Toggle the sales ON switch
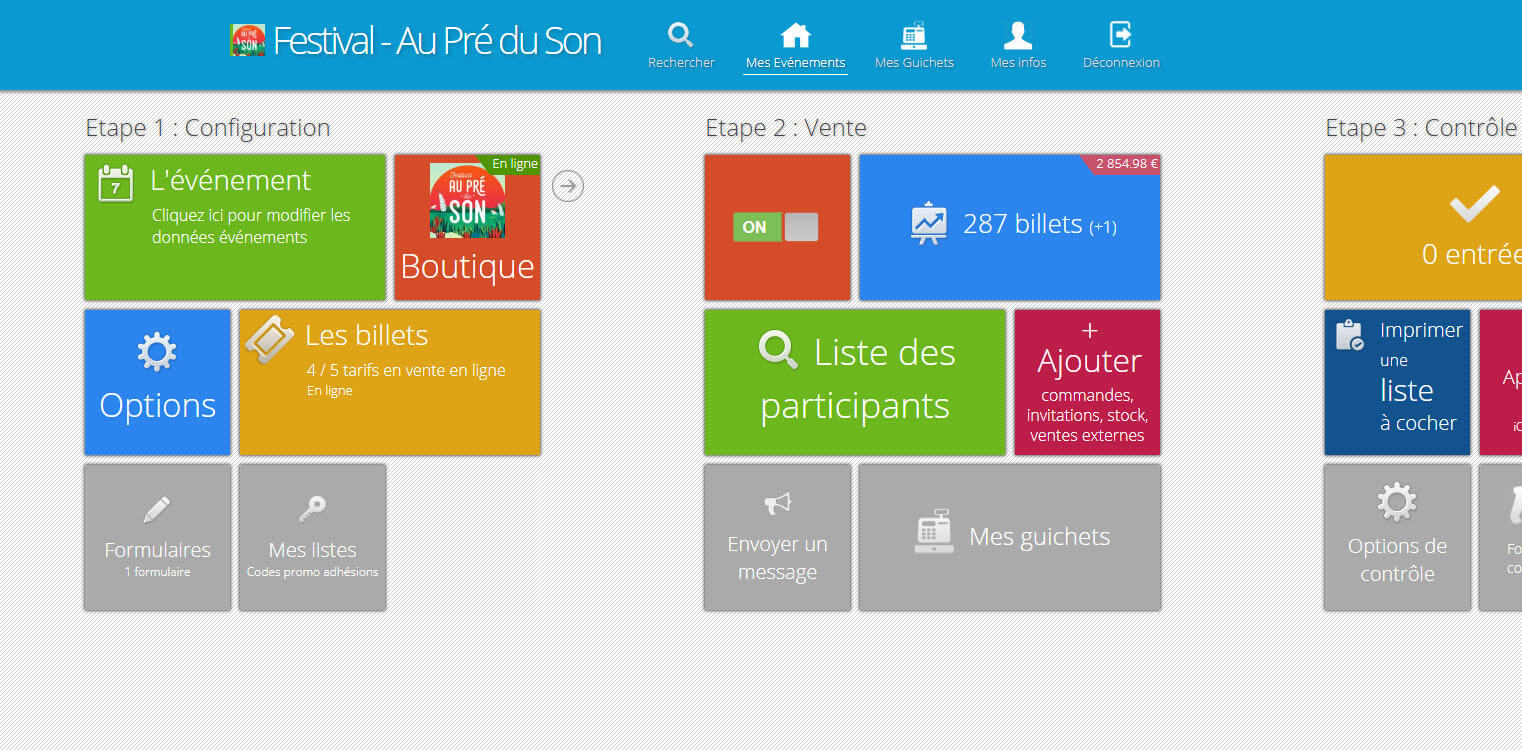Image resolution: width=1522 pixels, height=750 pixels. (x=776, y=227)
